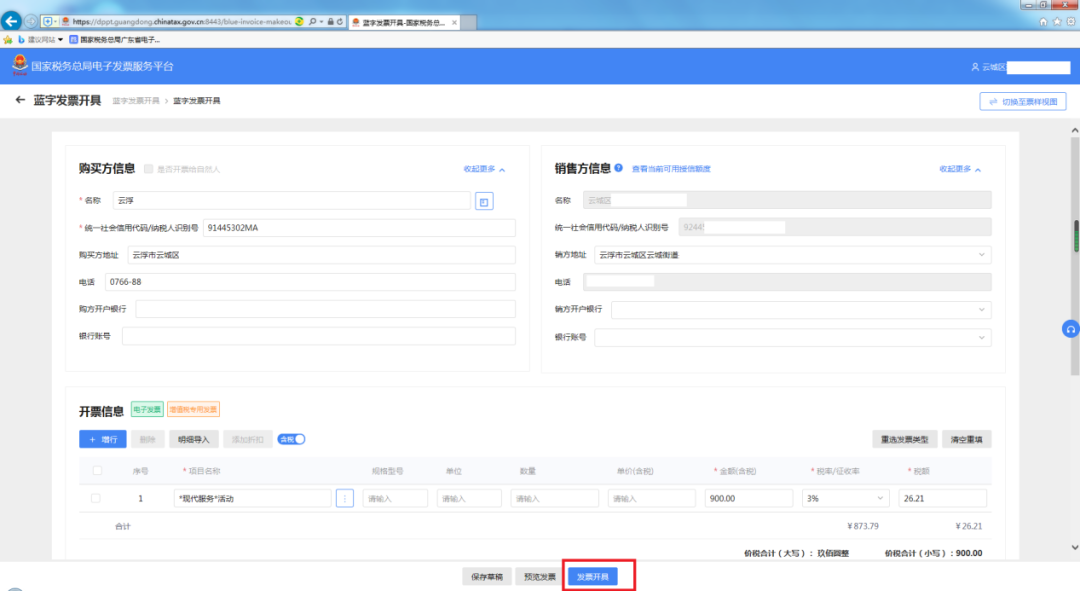Image resolution: width=1080 pixels, height=591 pixels.
Task: Click the 增值税专用发票 tag
Action: pyautogui.click(x=194, y=409)
